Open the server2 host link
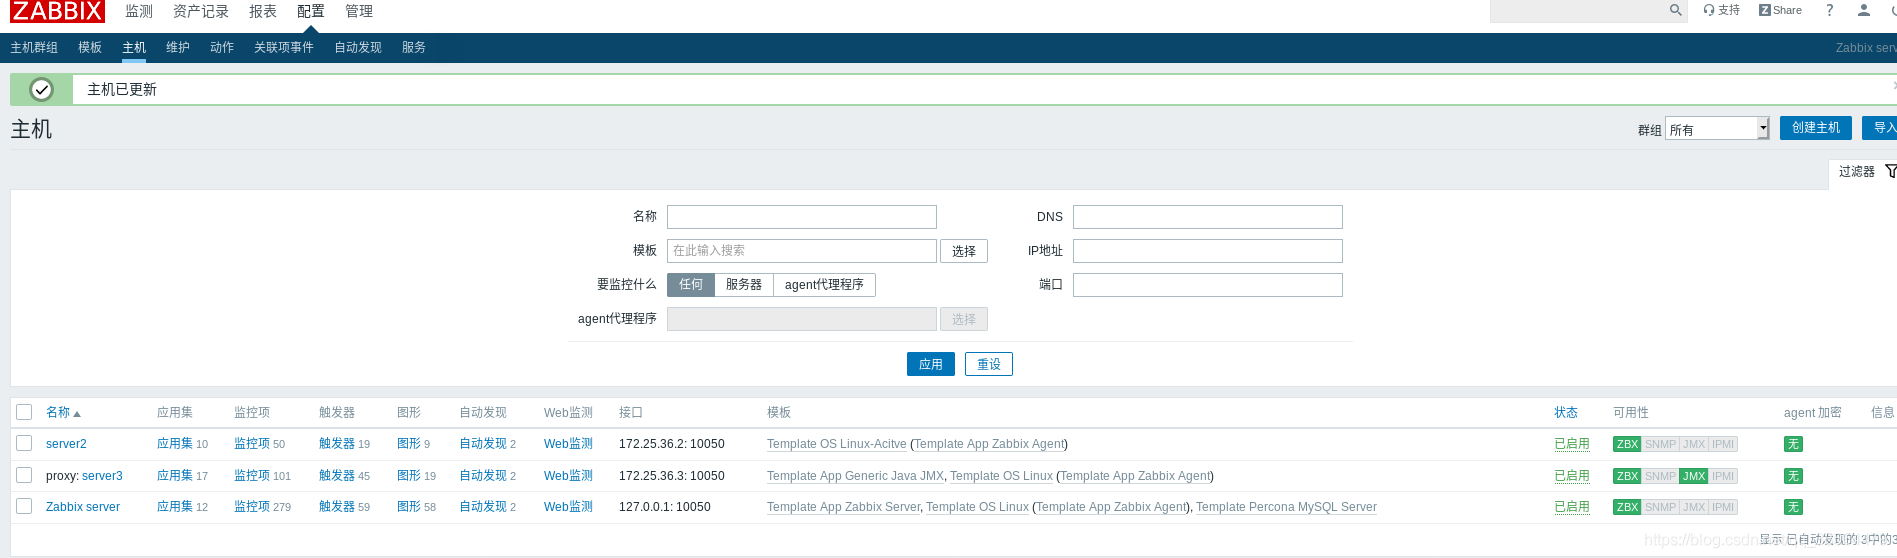Screen dimensions: 1897x558 (x=66, y=444)
